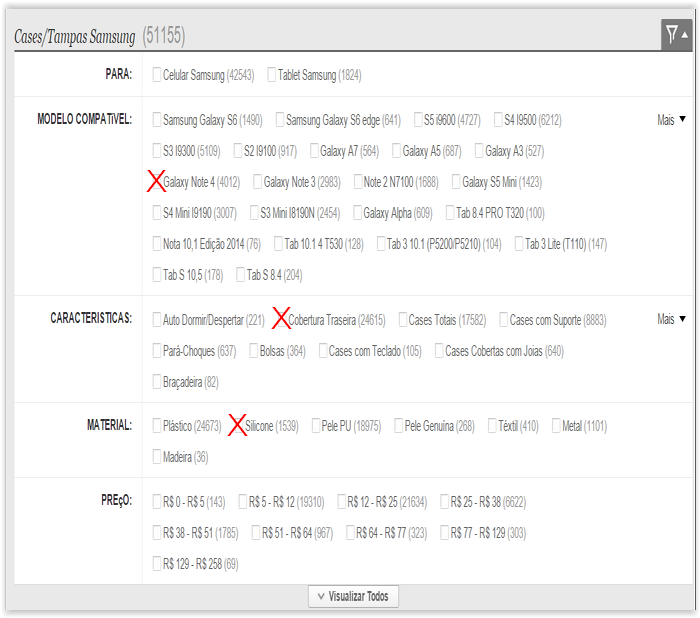Viewport: 700px width, 618px height.
Task: Enable the S2 I9100 filter
Action: click(x=238, y=151)
